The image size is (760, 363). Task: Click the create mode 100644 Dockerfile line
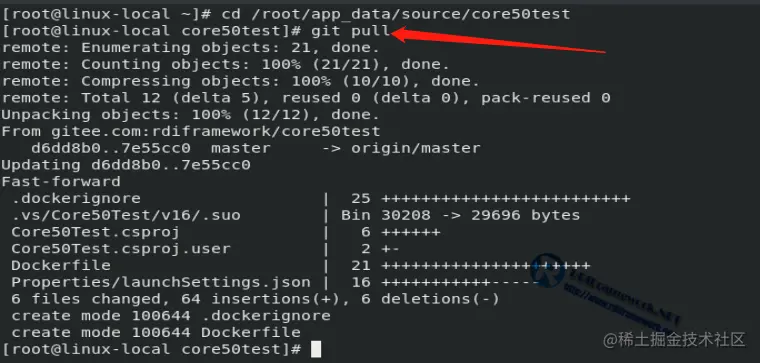[x=156, y=332]
